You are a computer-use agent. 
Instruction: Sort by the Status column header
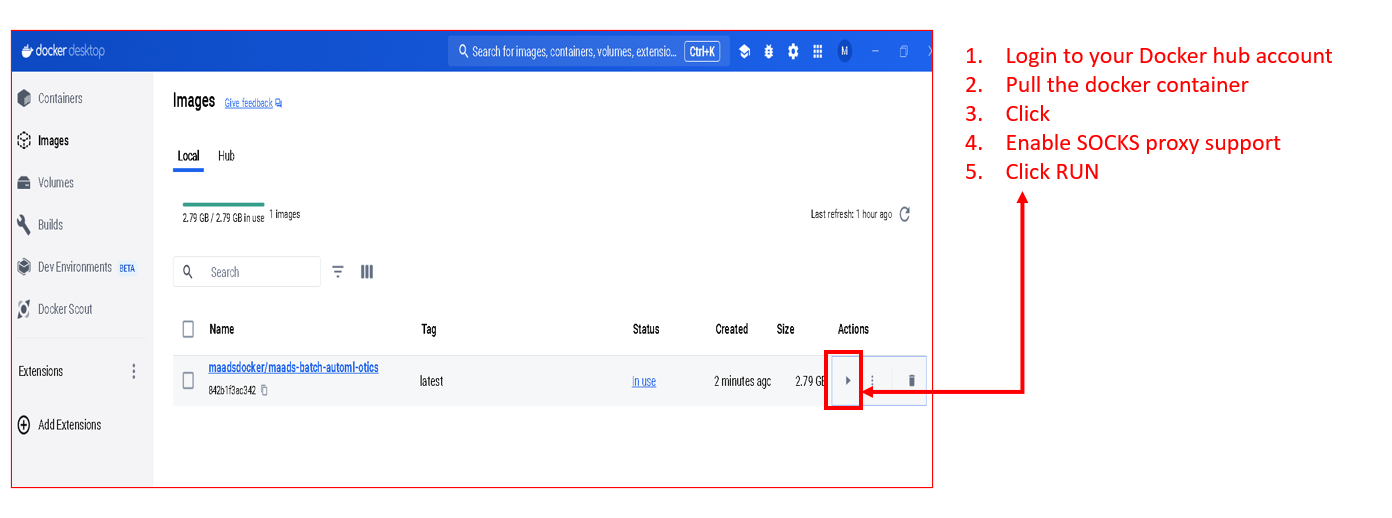pos(646,329)
